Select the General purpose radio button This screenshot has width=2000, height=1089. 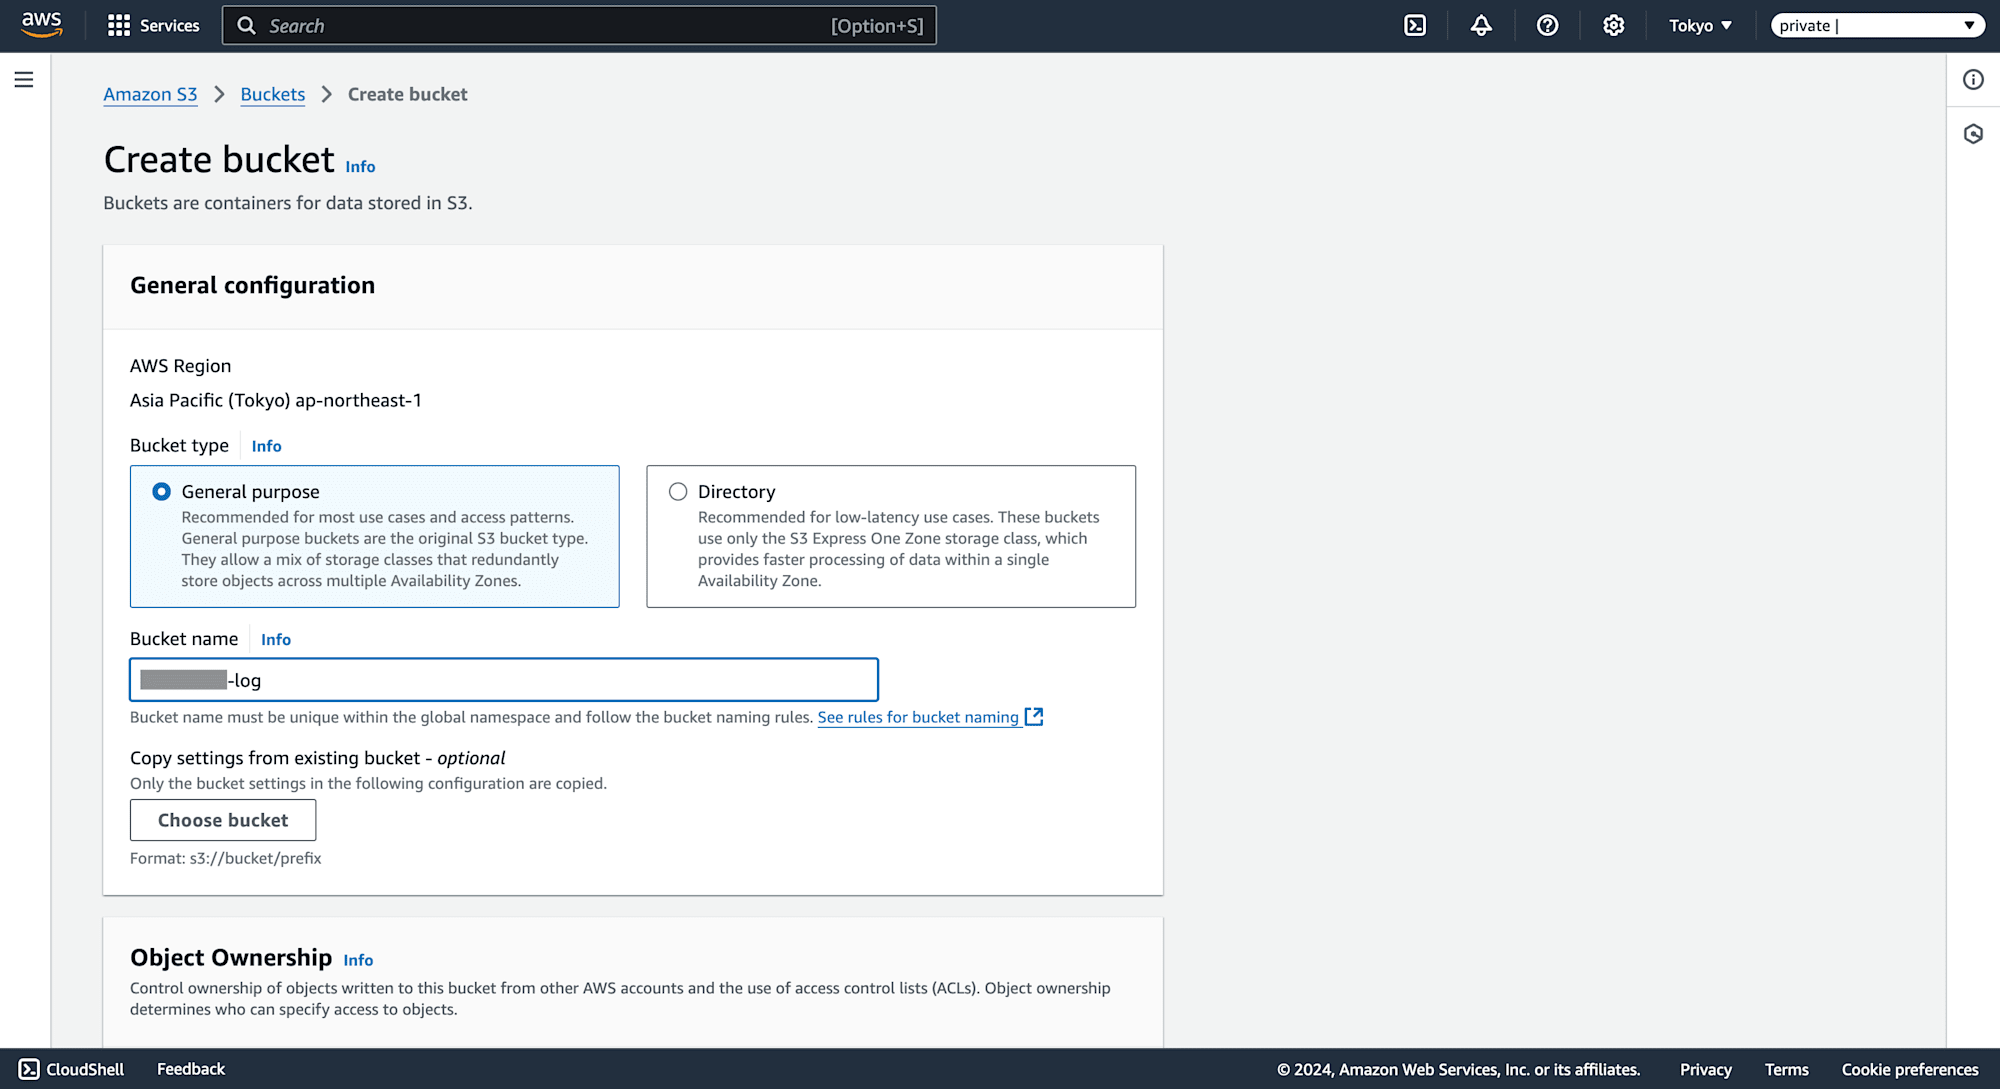160,491
